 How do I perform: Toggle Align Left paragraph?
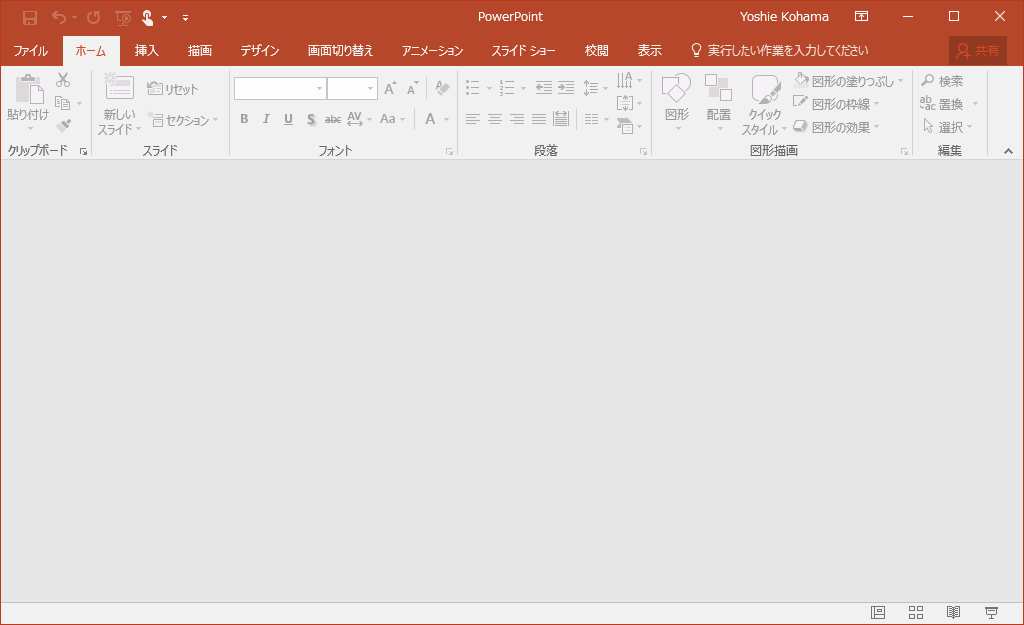[473, 119]
